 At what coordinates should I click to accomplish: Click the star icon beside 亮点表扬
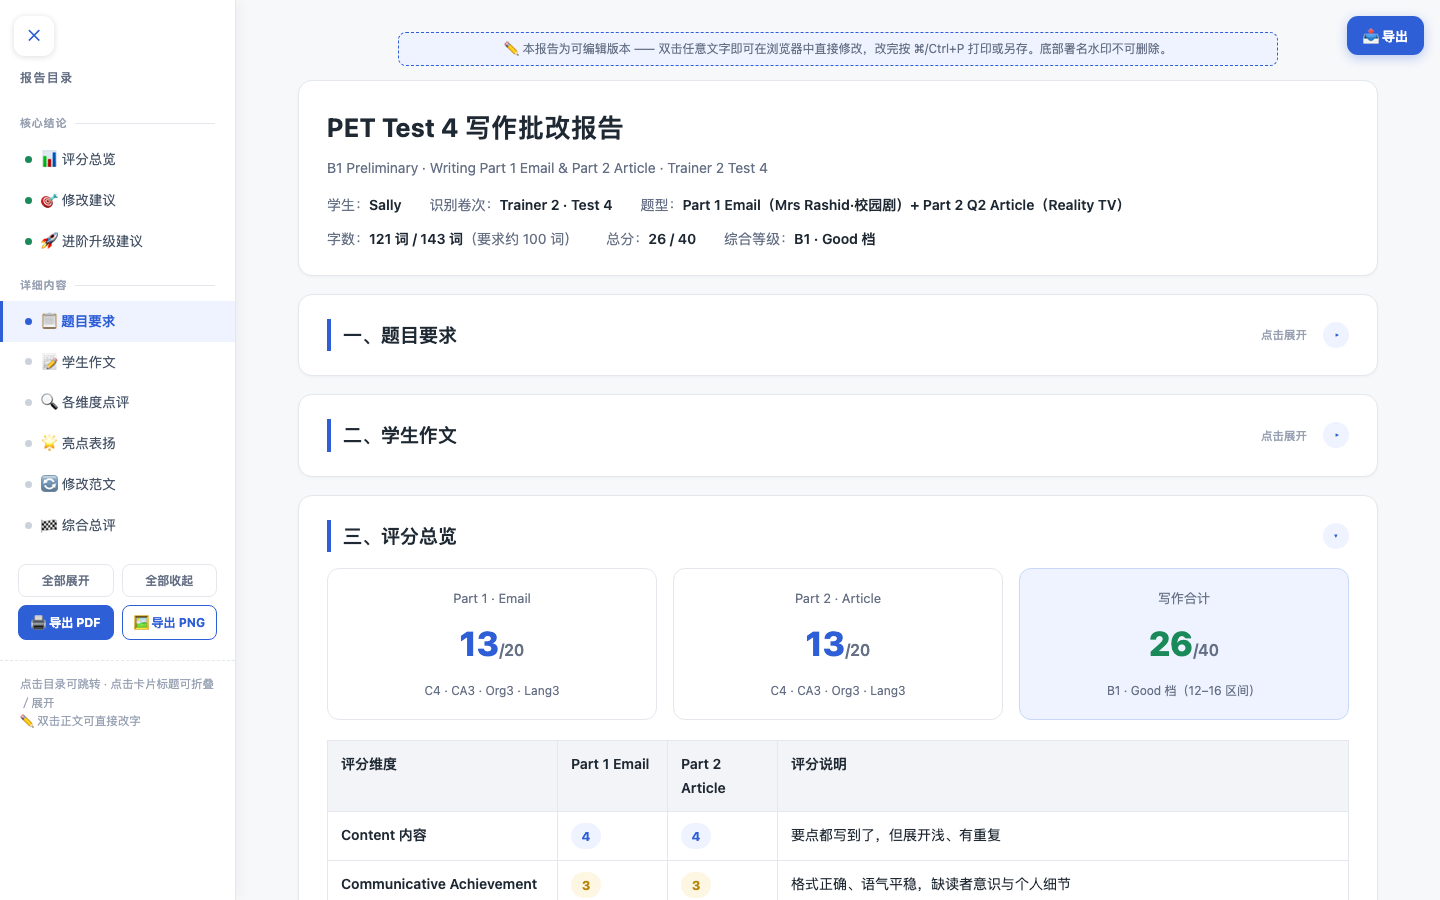coord(49,443)
